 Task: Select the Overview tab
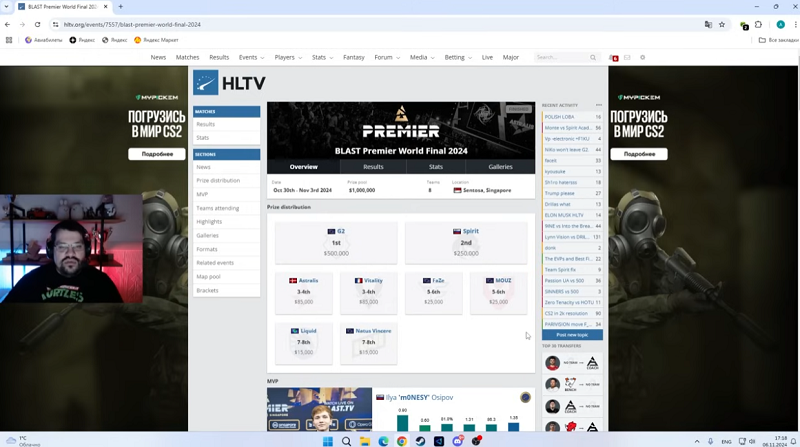pos(304,167)
